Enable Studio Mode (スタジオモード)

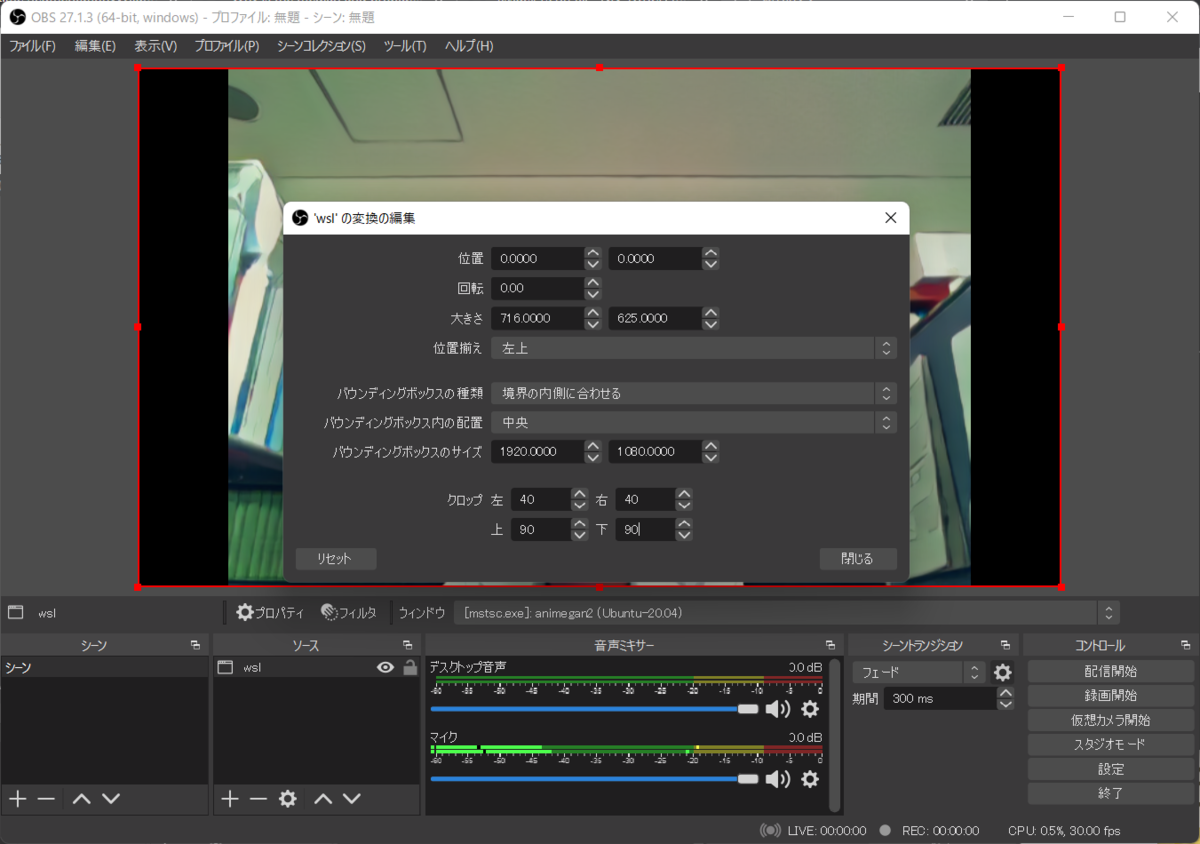1111,744
